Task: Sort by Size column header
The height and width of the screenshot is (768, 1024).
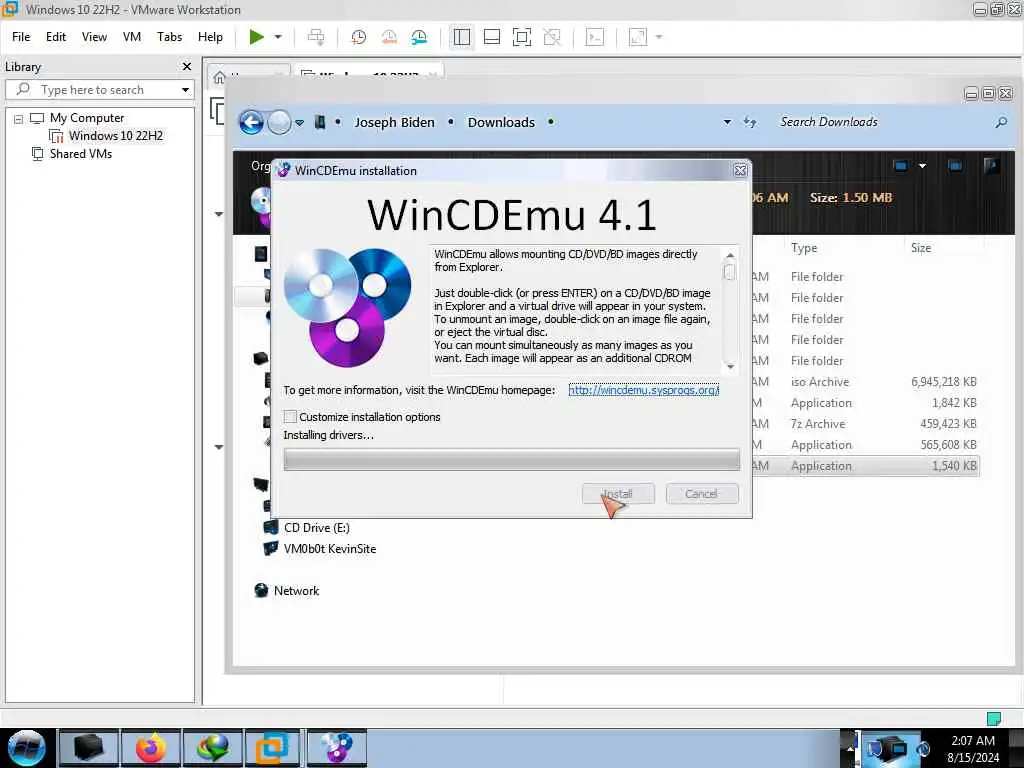Action: point(921,248)
